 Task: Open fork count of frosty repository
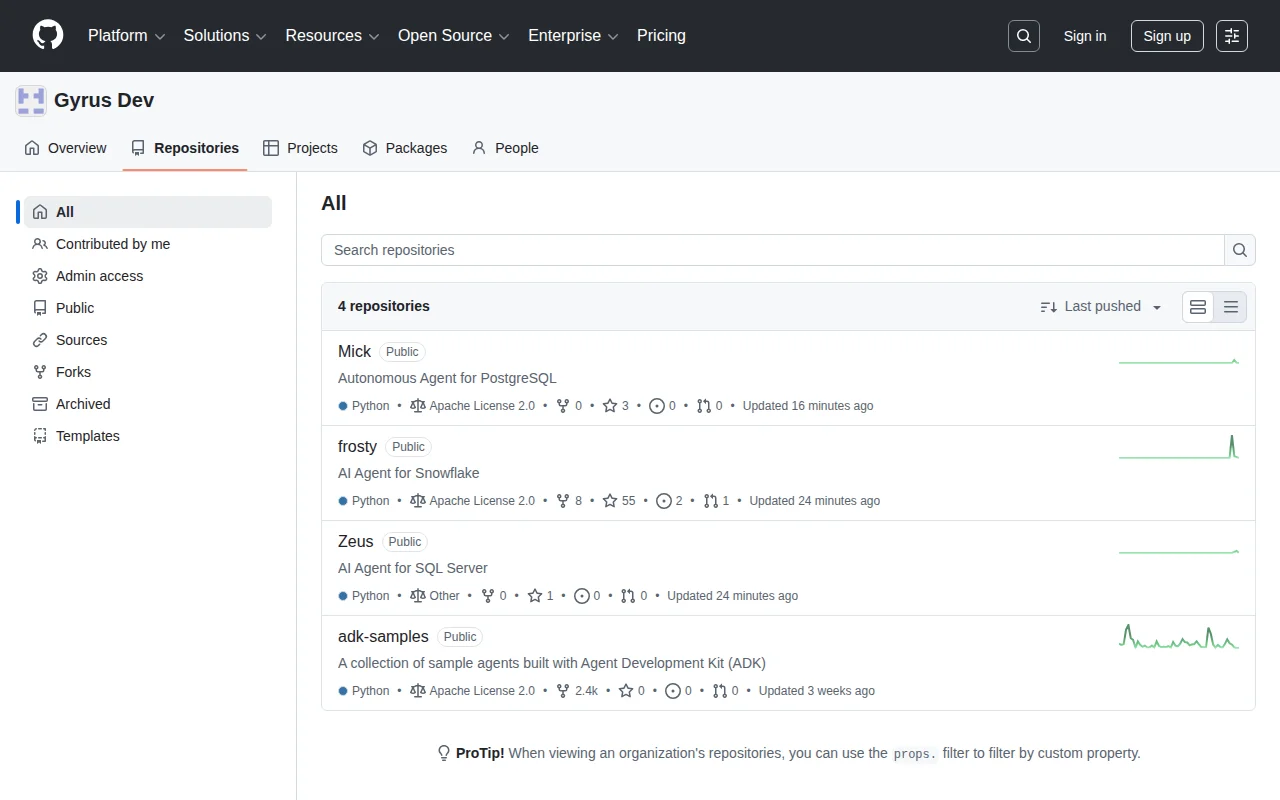click(570, 501)
